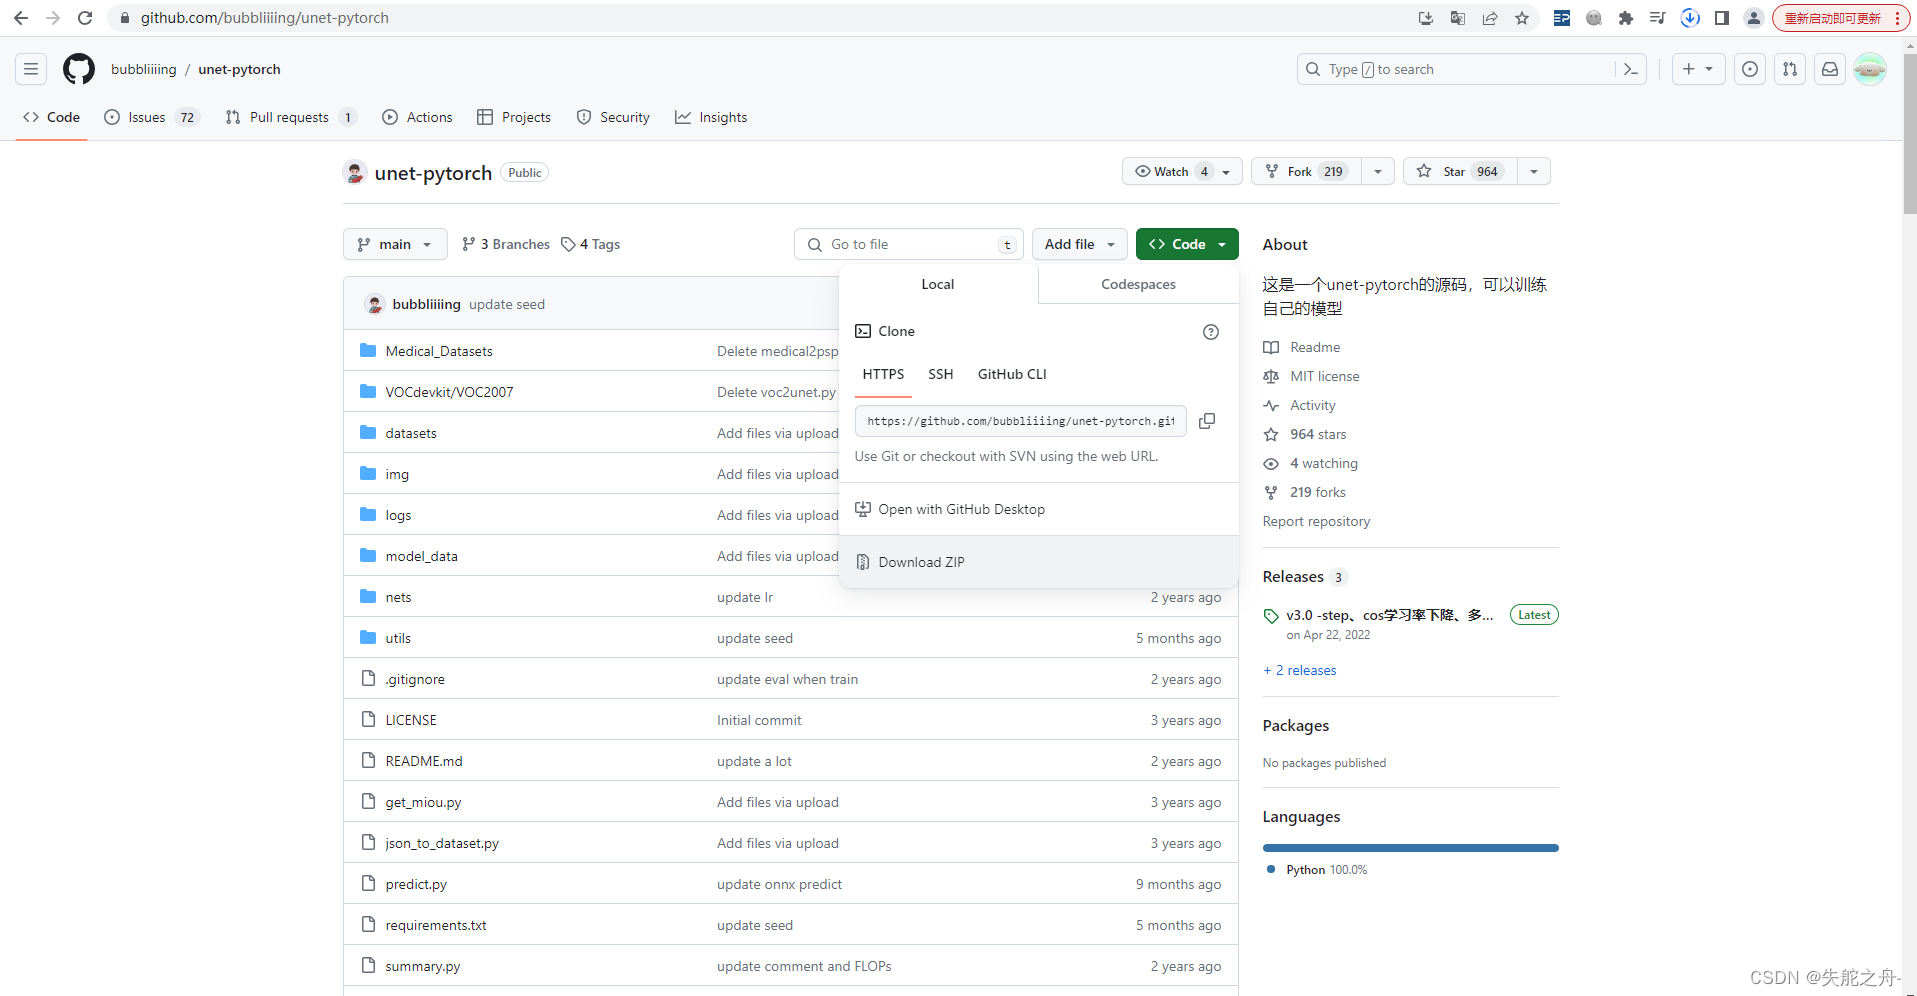Image resolution: width=1917 pixels, height=996 pixels.
Task: Click the page vertical scrollbar
Action: pyautogui.click(x=1909, y=134)
